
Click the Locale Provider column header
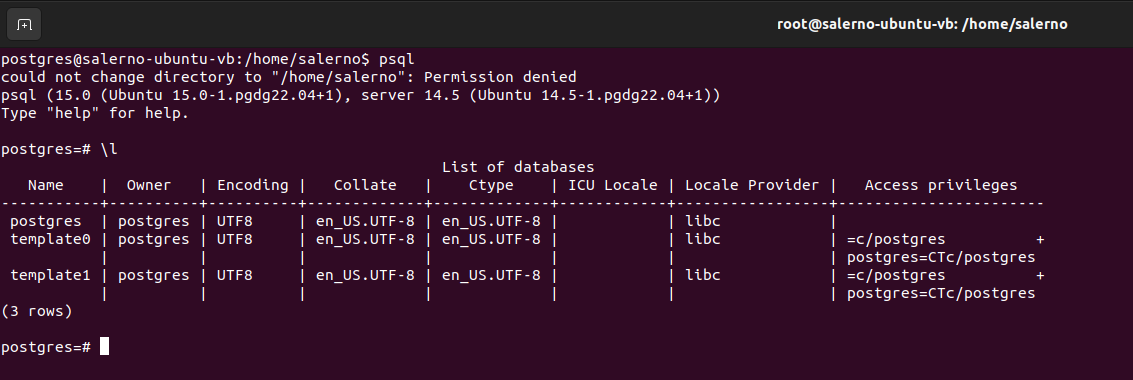tap(751, 185)
